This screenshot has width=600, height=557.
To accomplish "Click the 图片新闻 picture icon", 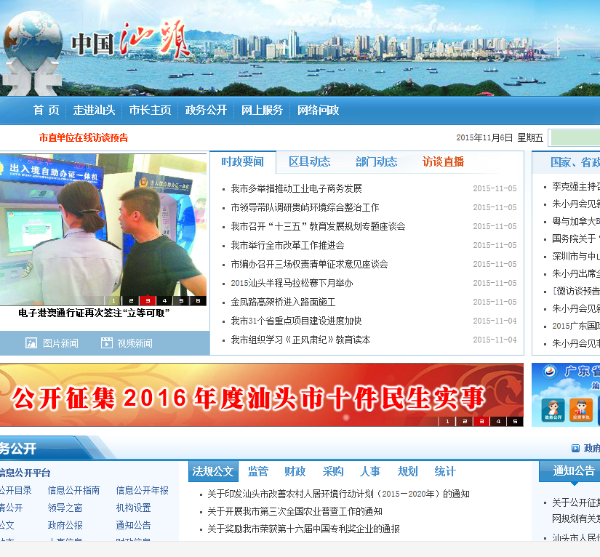I will click(31, 343).
